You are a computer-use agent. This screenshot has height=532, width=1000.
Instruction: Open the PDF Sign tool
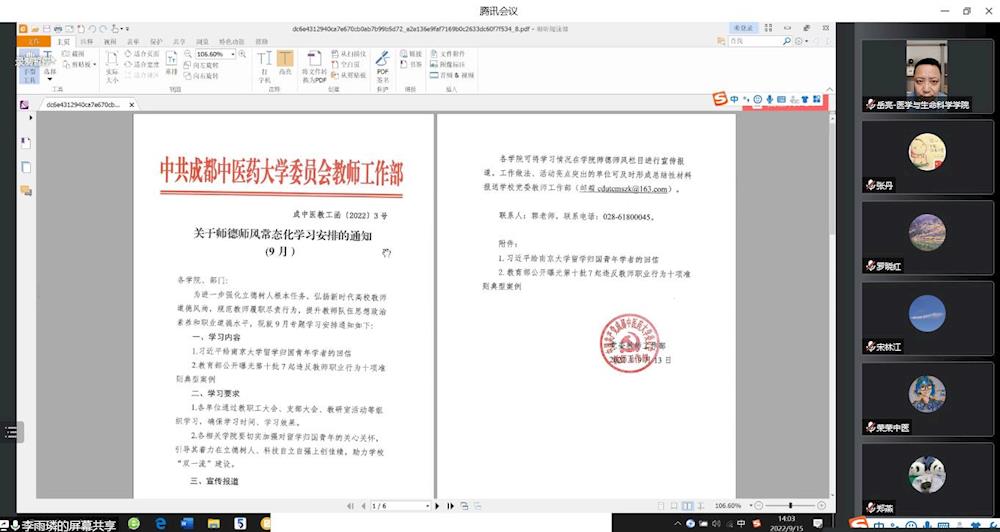(x=383, y=67)
